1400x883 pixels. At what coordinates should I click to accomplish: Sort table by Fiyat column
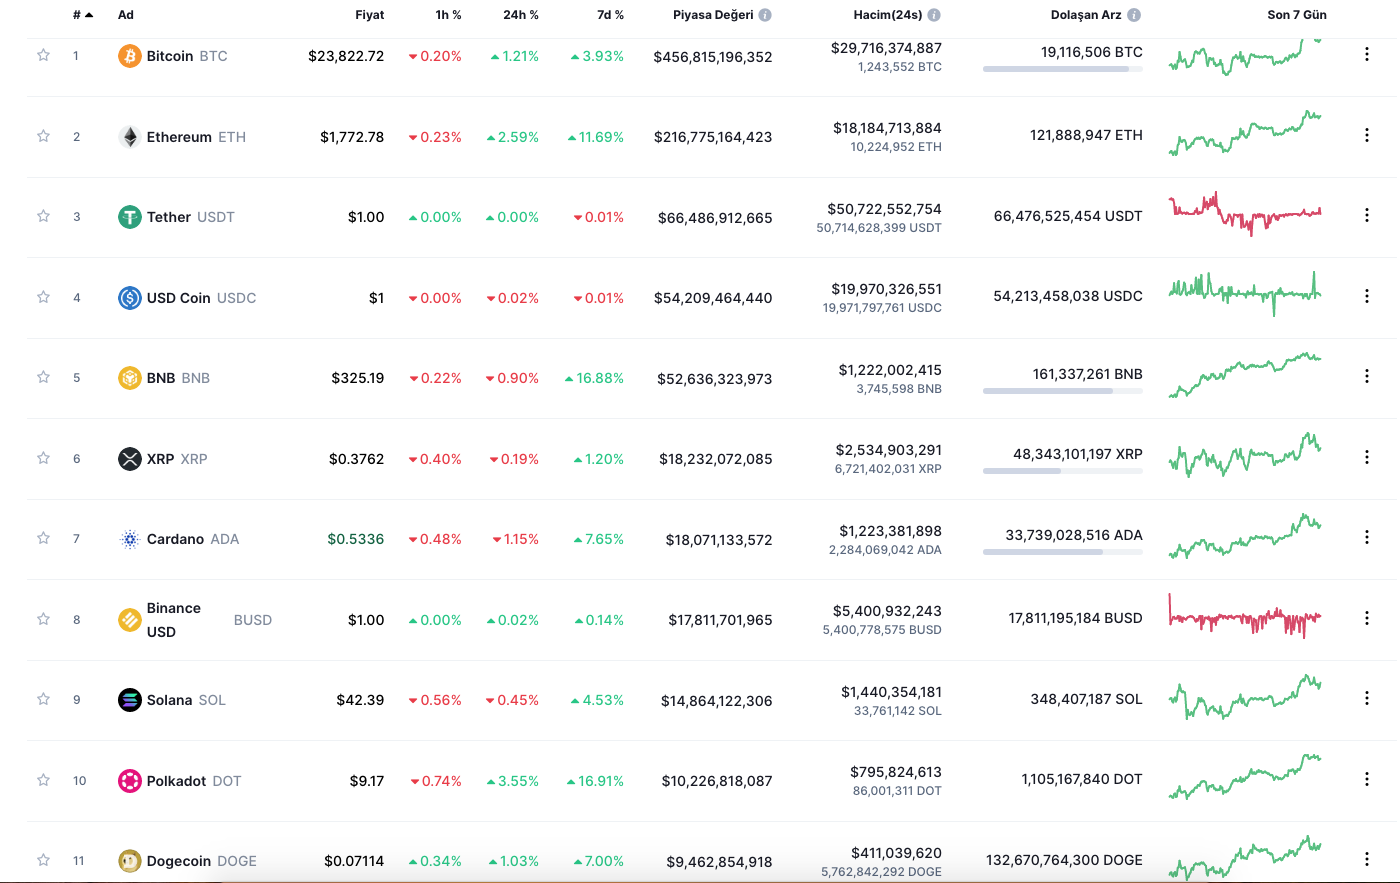pos(369,15)
